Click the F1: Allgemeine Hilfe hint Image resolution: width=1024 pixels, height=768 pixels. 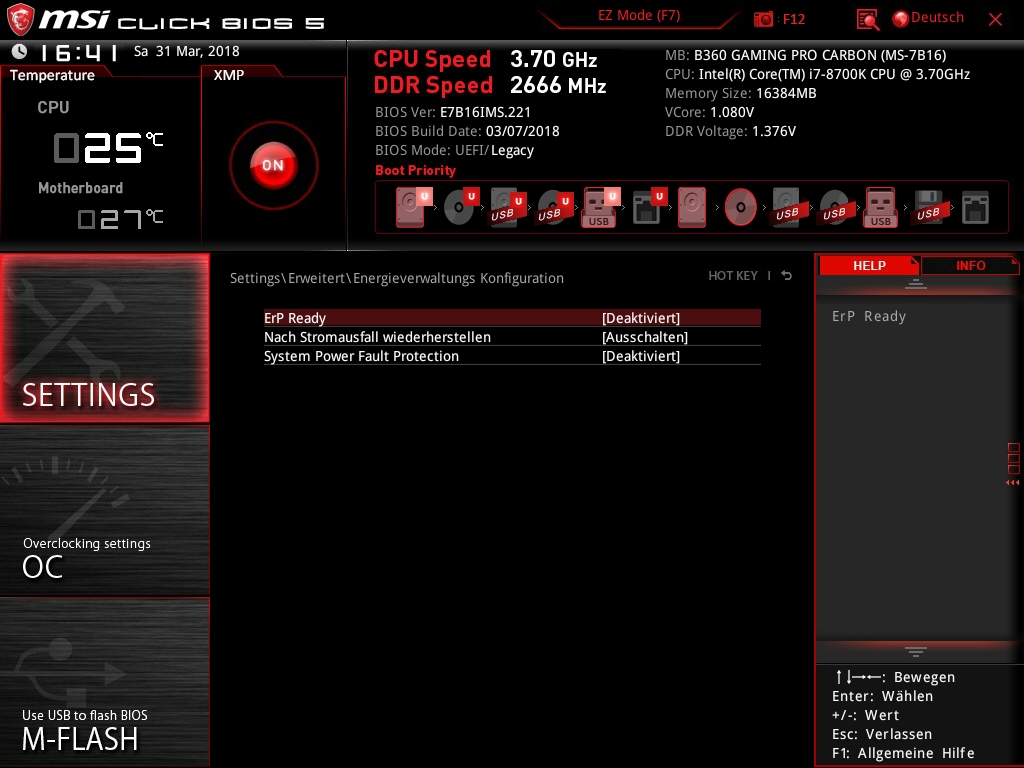pyautogui.click(x=903, y=753)
